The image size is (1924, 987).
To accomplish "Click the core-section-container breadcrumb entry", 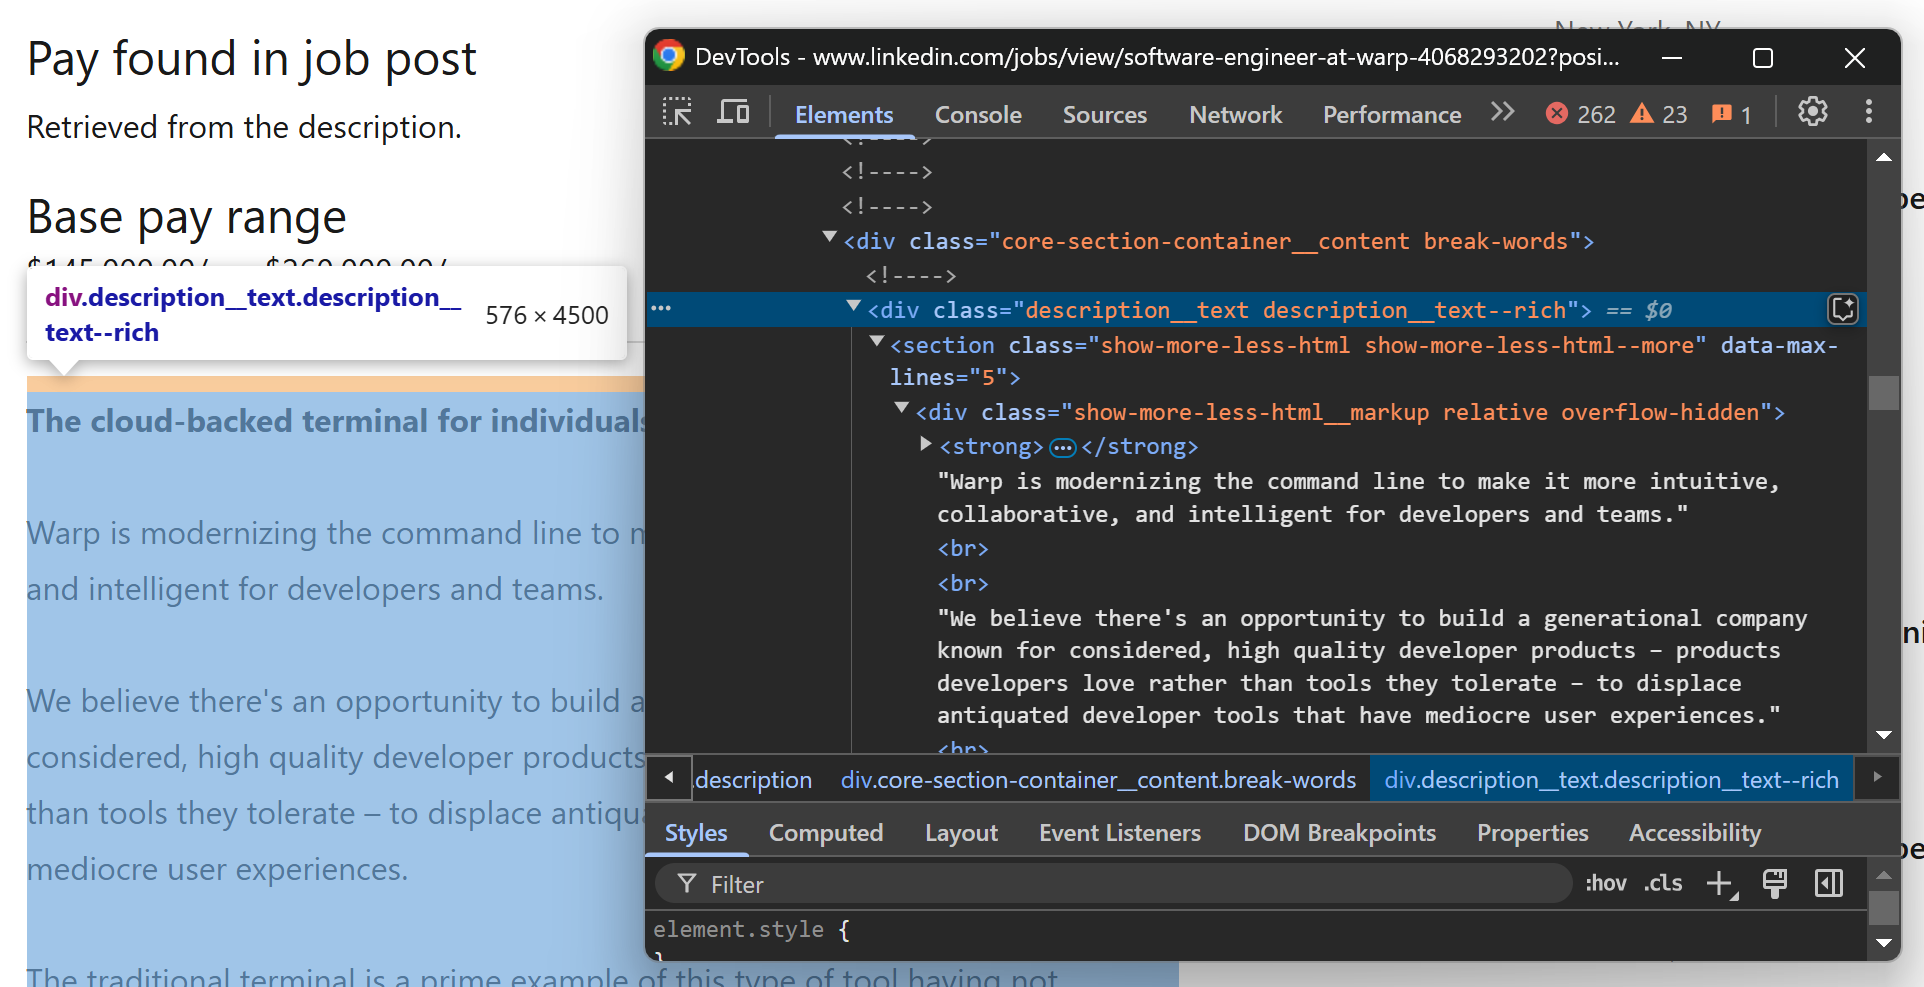I will coord(1097,779).
